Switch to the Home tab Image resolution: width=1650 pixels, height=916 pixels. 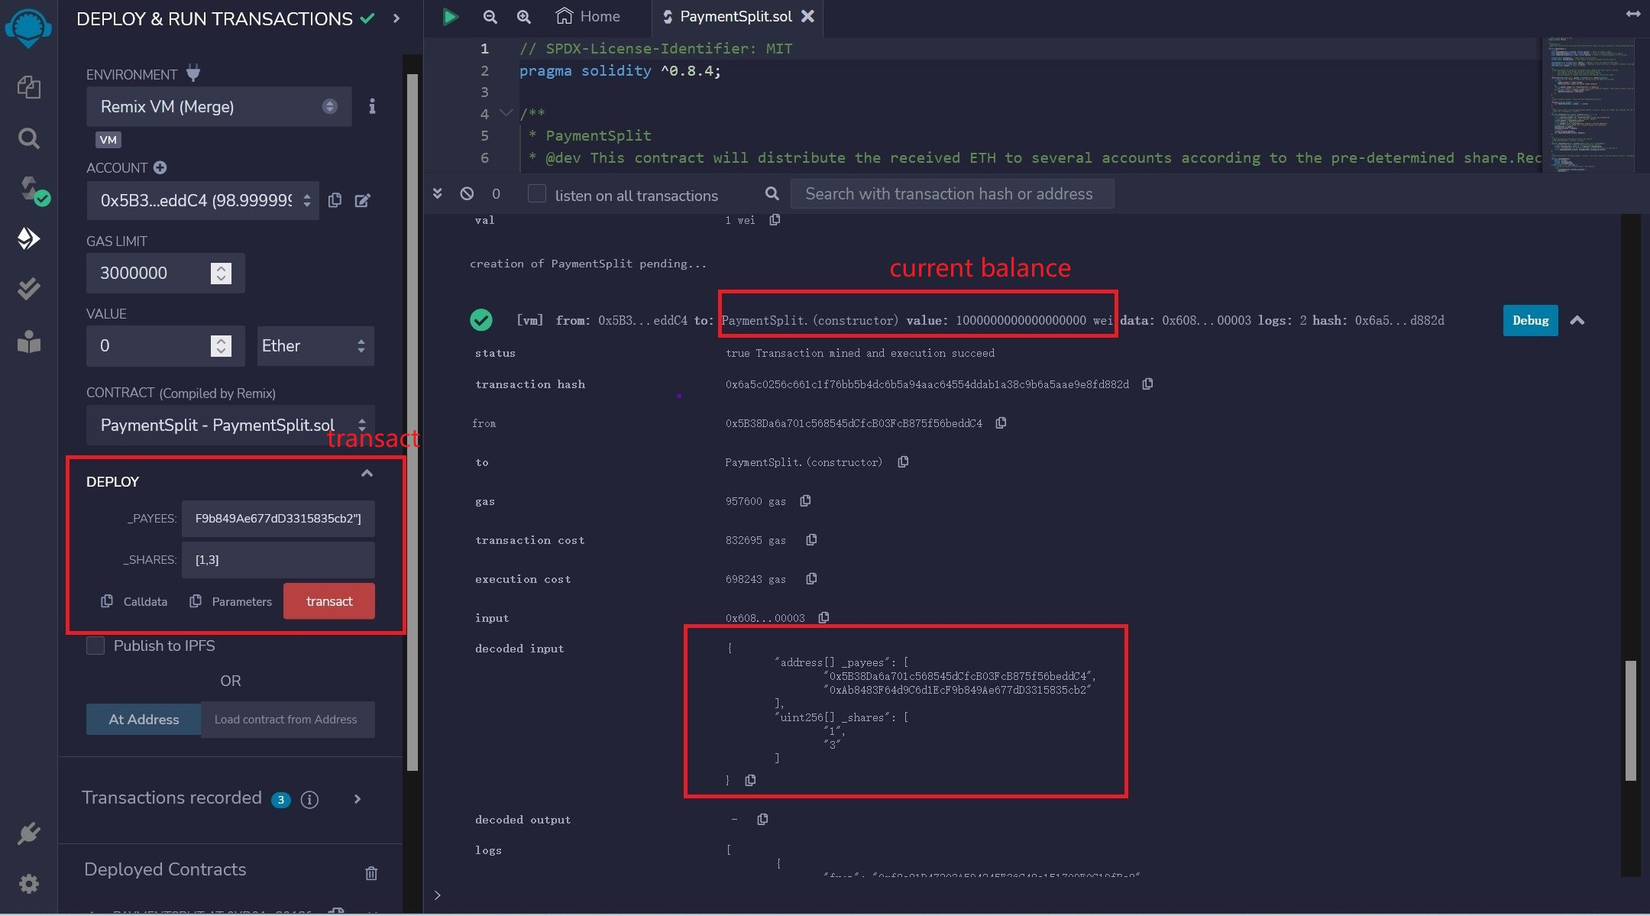(x=588, y=16)
